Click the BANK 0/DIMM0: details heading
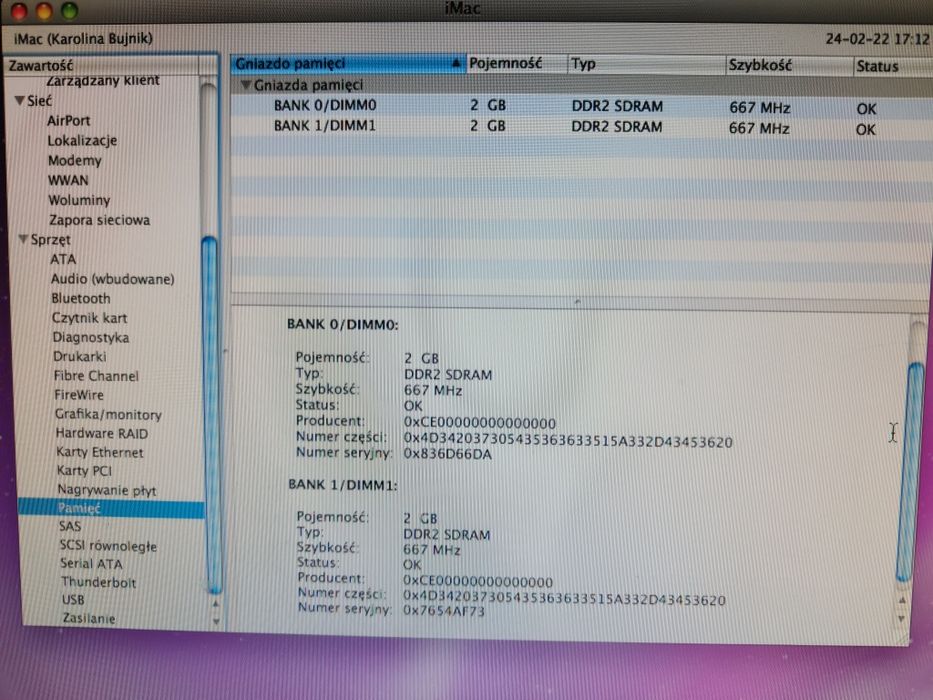The height and width of the screenshot is (700, 933). point(343,325)
